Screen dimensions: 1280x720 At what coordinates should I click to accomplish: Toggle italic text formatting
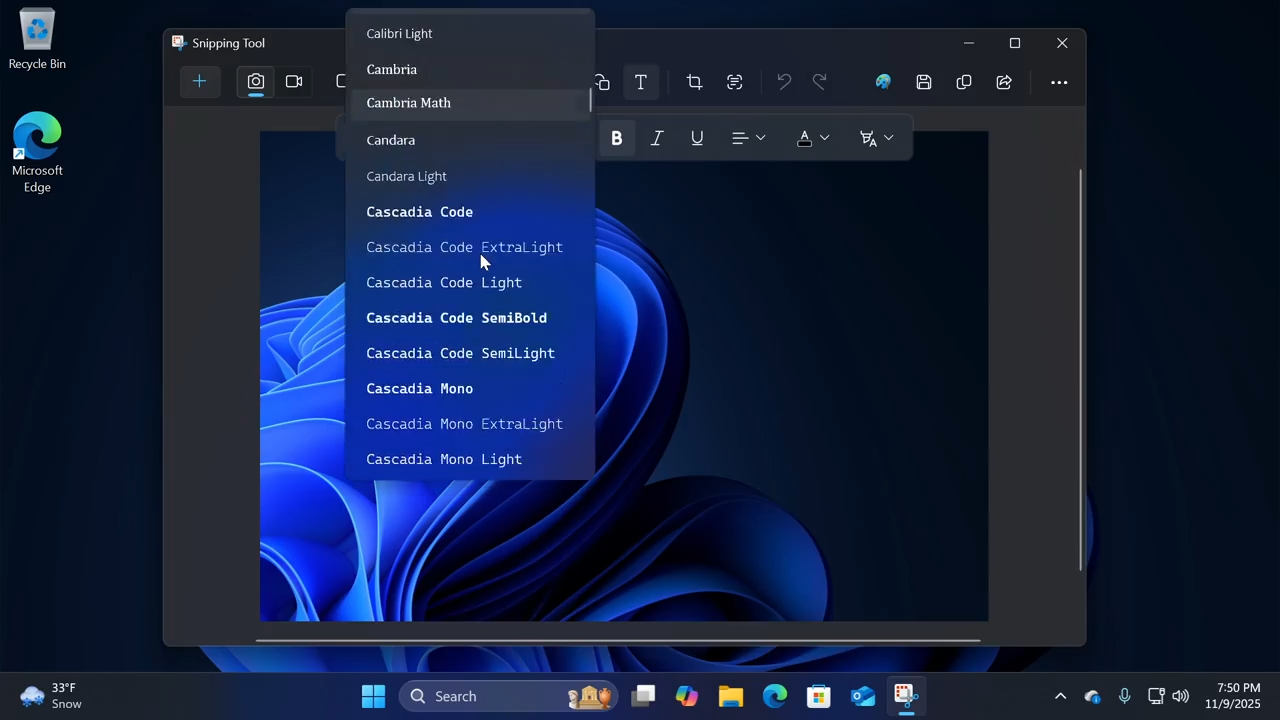point(657,139)
